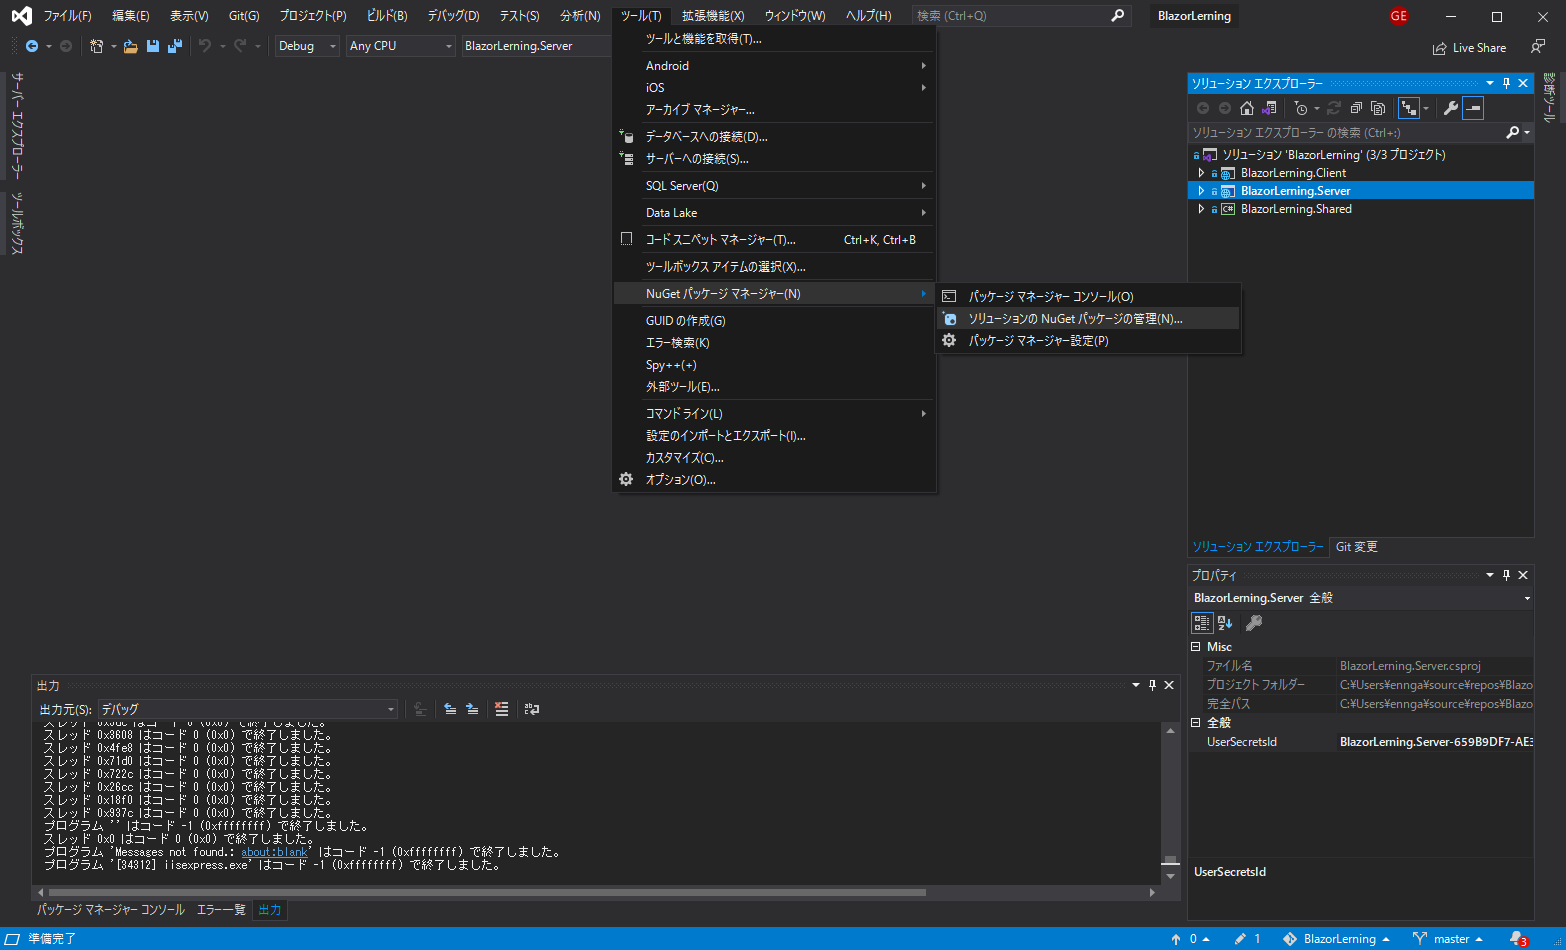The height and width of the screenshot is (950, 1566).
Task: Open the サーバー エクスプローラー side tab
Action: 17,126
